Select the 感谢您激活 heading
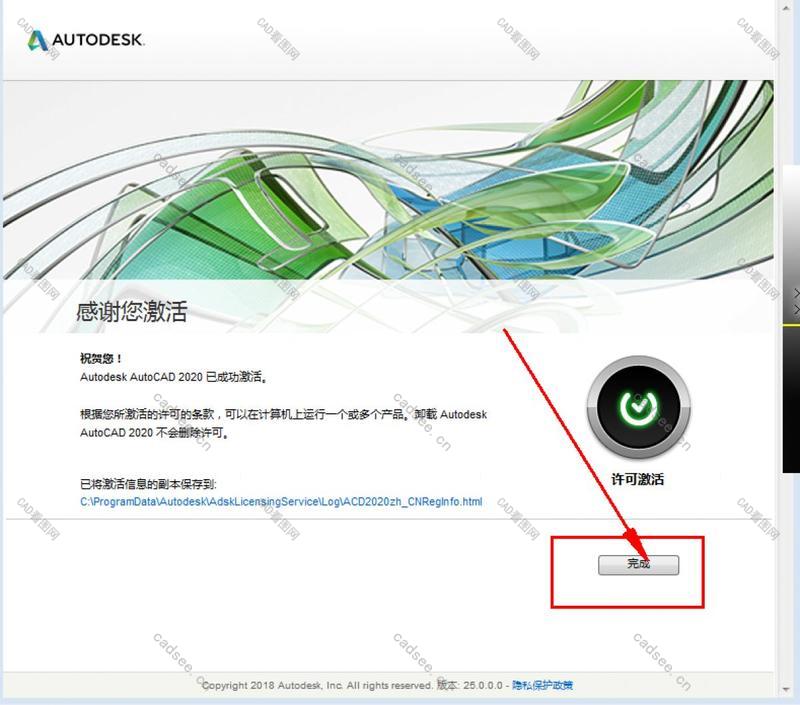This screenshot has width=800, height=705. 132,311
